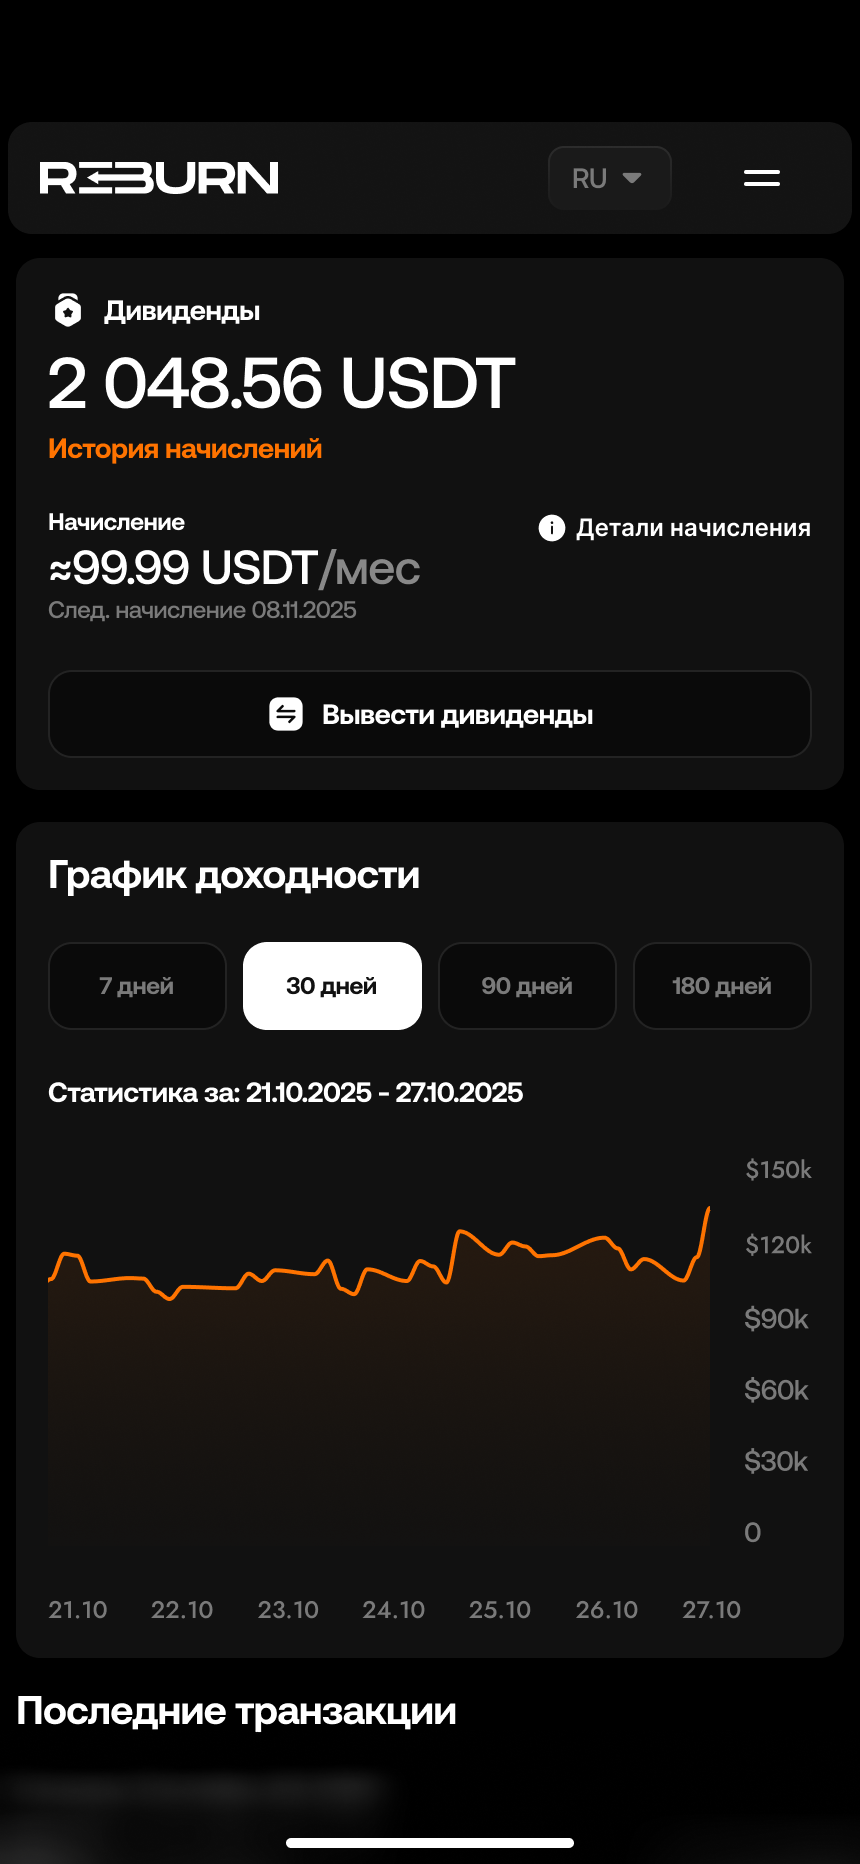Click the info icon beside Детали начисления
This screenshot has width=860, height=1864.
pyautogui.click(x=551, y=528)
